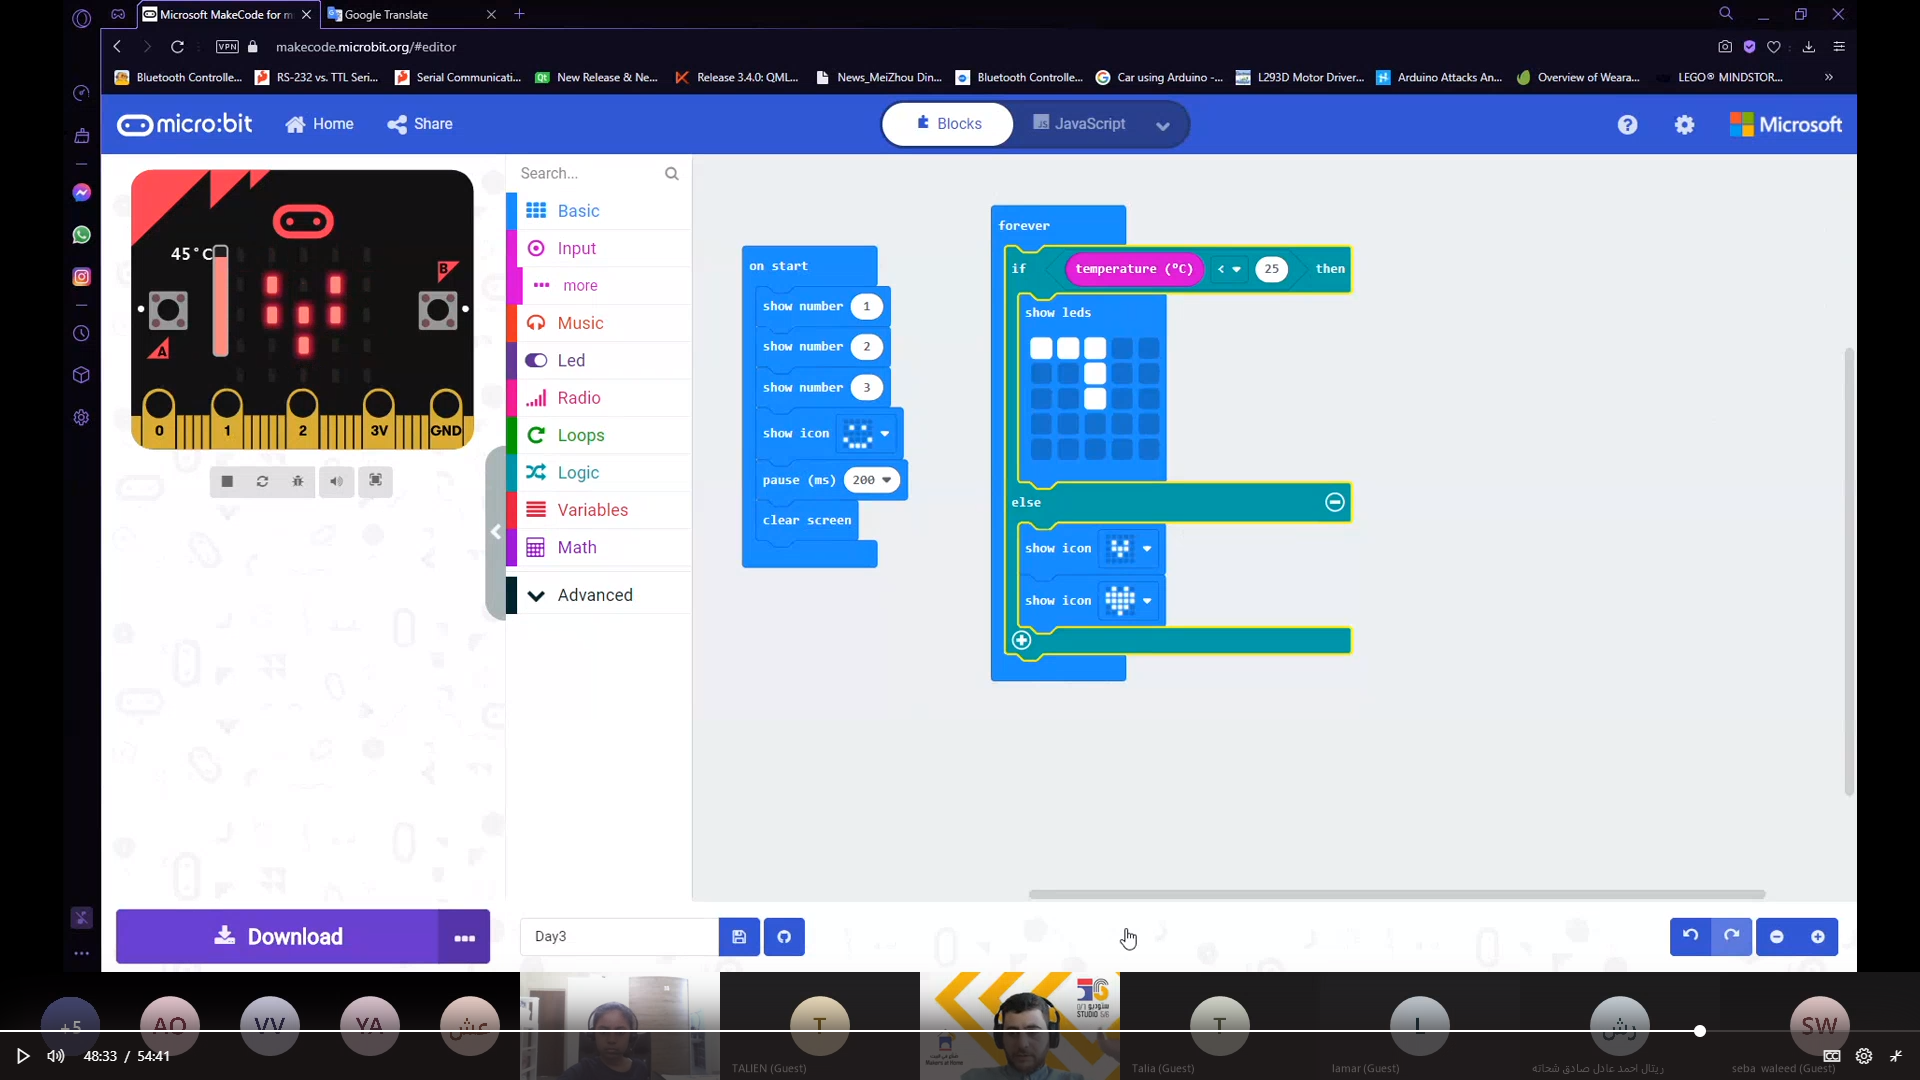1920x1080 pixels.
Task: Click the search magnifier in the toolbox
Action: (672, 174)
